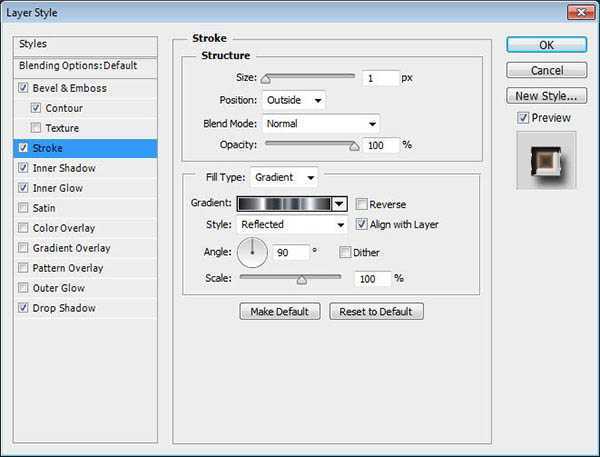Screen dimensions: 600x457
Task: Open Outer Glow settings
Action: (59, 288)
